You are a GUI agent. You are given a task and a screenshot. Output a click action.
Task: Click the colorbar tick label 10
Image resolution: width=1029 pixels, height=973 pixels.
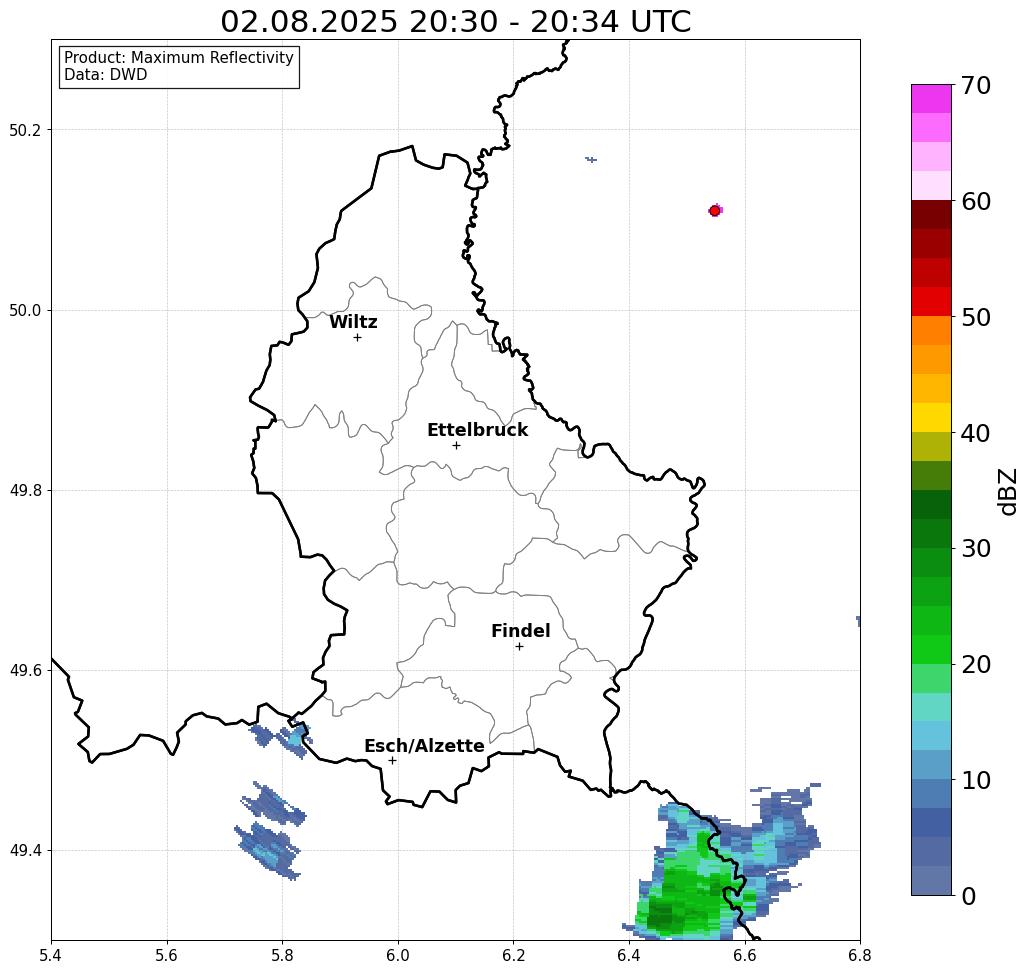[x=975, y=780]
